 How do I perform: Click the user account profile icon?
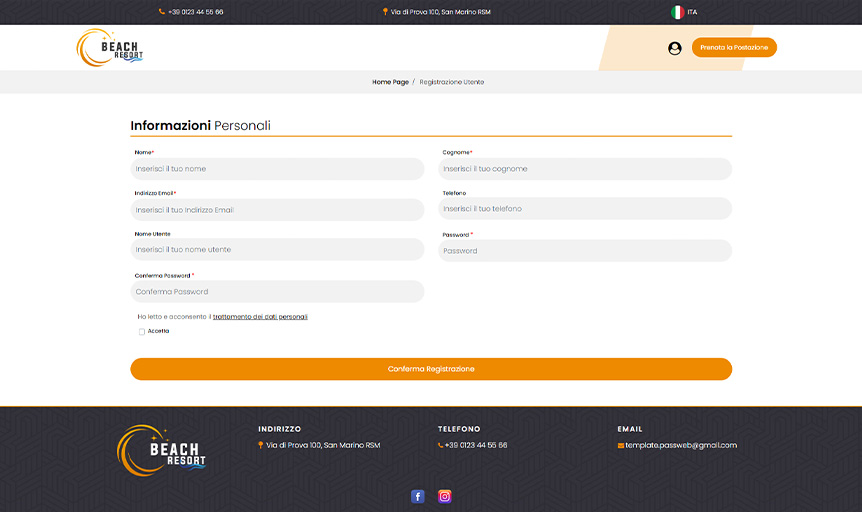click(674, 48)
